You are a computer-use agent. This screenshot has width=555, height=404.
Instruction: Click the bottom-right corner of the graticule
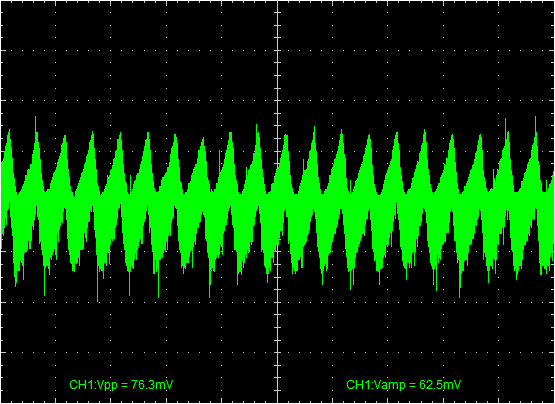pos(554,403)
